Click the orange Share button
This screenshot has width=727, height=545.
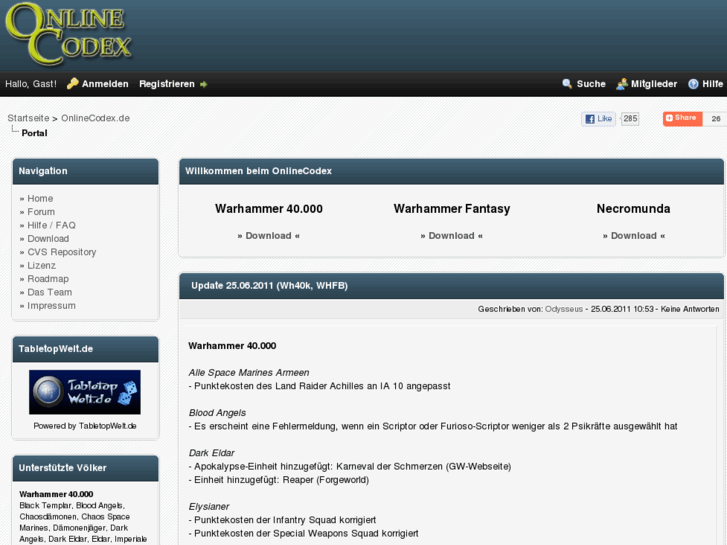tap(682, 118)
